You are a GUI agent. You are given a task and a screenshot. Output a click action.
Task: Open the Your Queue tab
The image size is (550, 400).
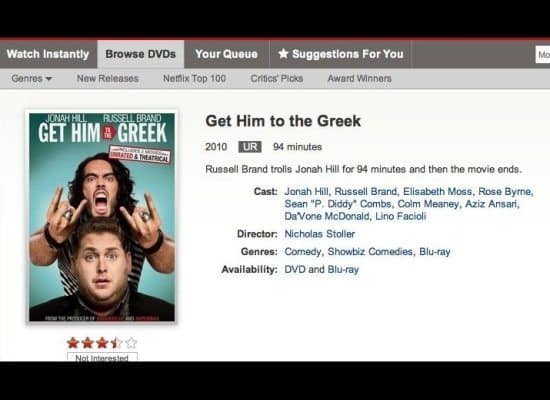click(x=226, y=54)
